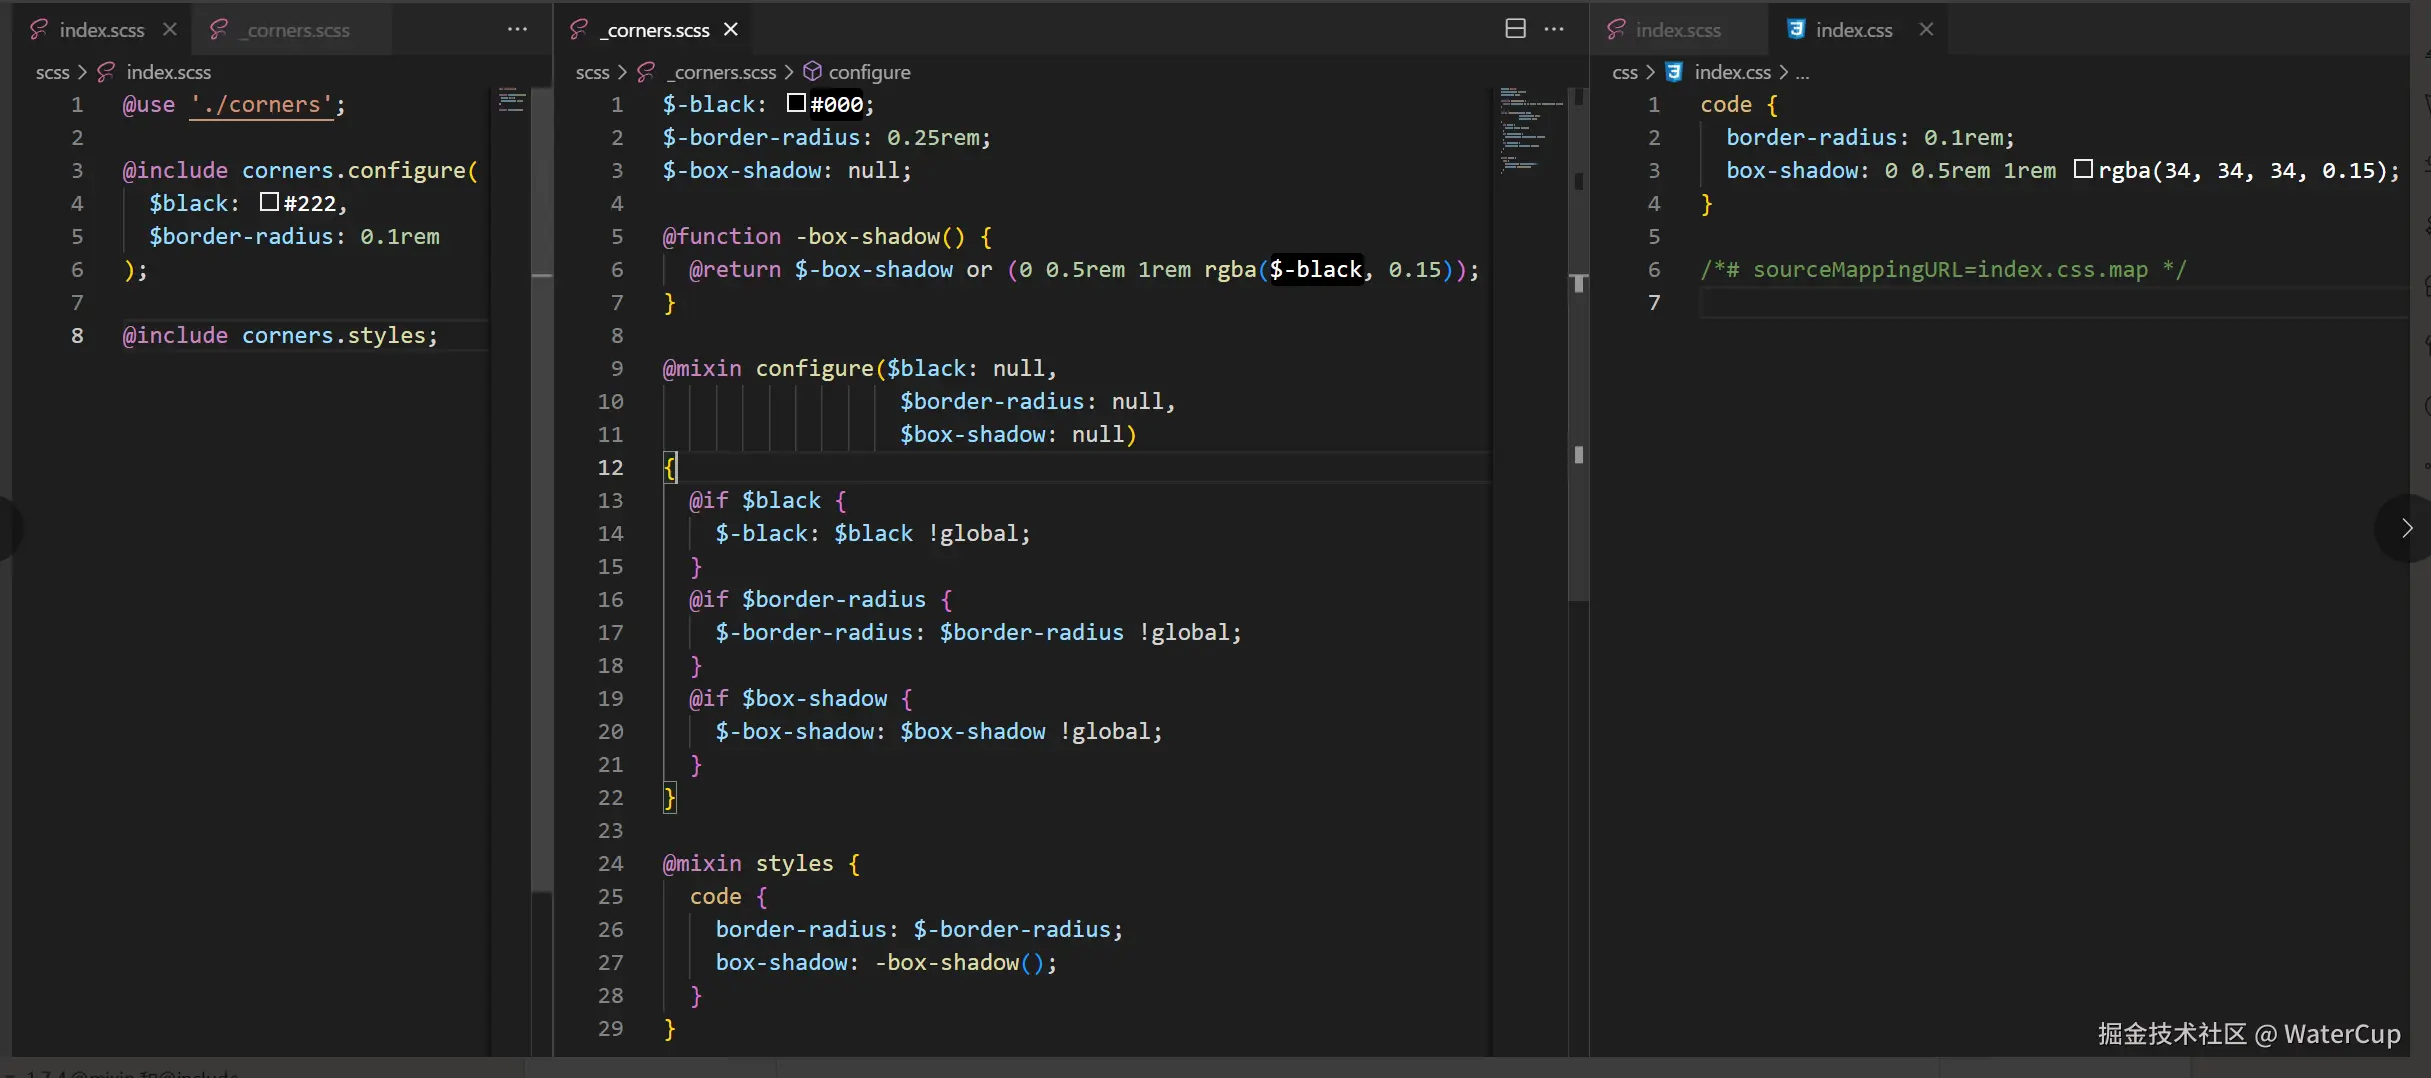
Task: Click scss folder breadcrumb in middle editor
Action: (592, 72)
